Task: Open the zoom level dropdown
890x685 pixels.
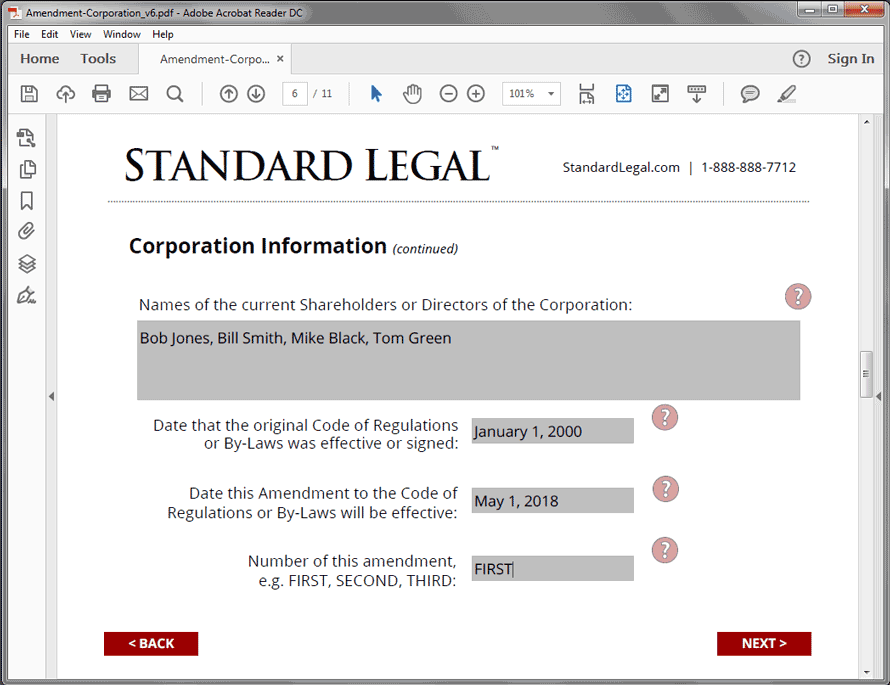Action: [x=552, y=94]
